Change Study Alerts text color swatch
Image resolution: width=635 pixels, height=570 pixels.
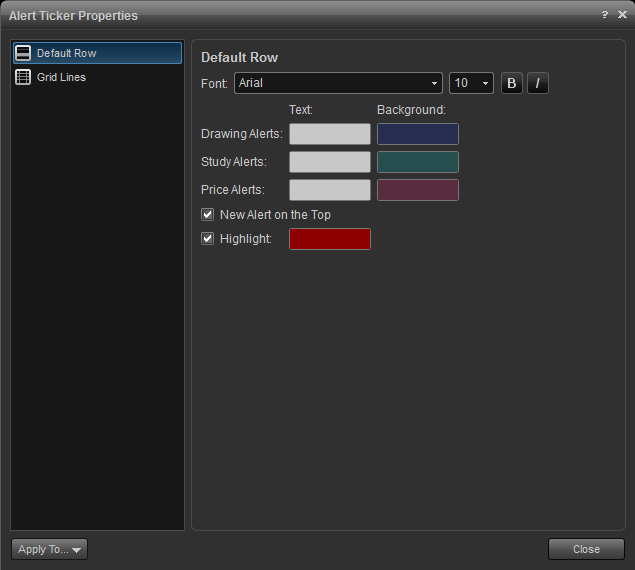click(x=330, y=162)
